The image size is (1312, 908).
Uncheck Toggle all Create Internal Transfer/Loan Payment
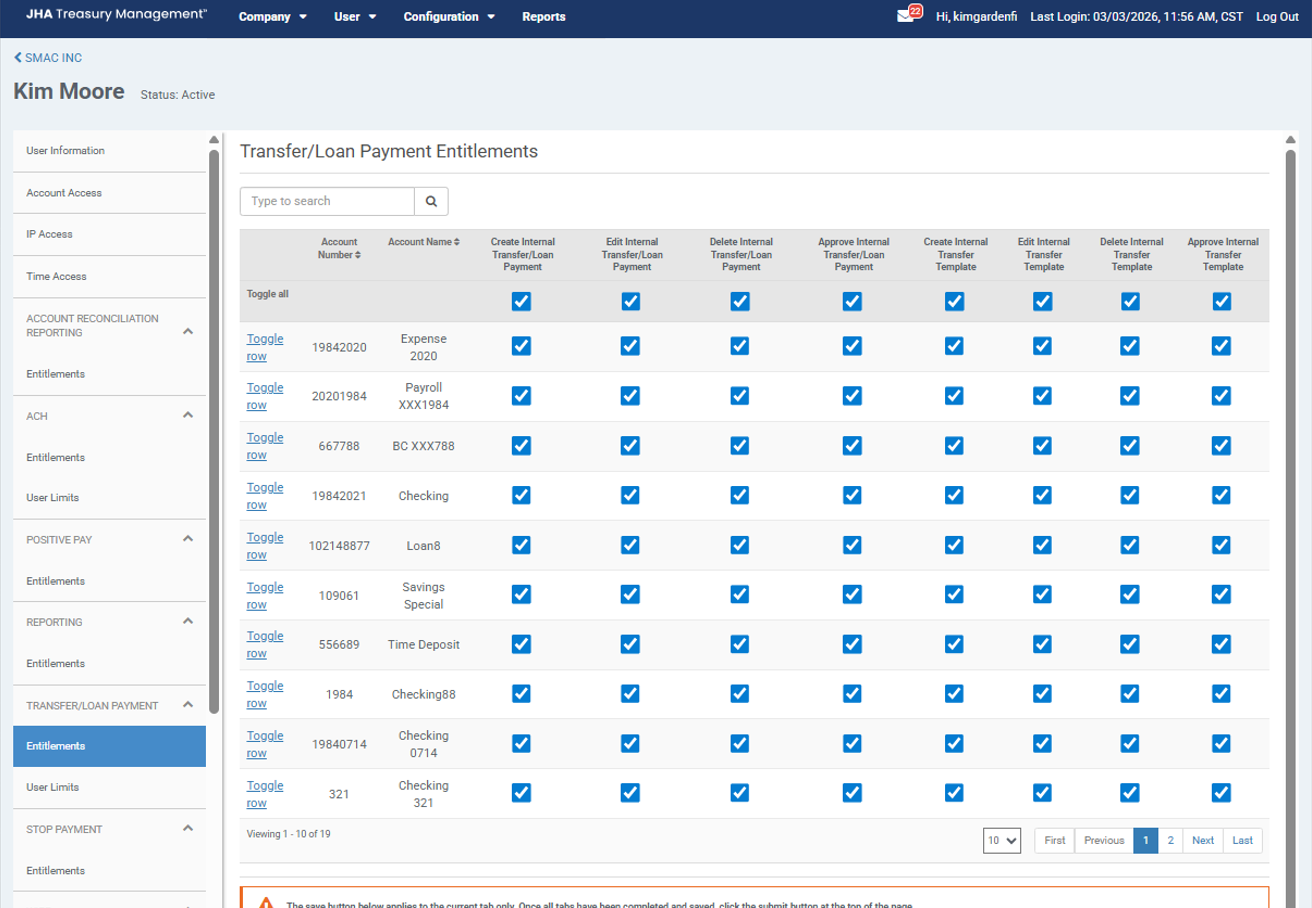coord(521,301)
